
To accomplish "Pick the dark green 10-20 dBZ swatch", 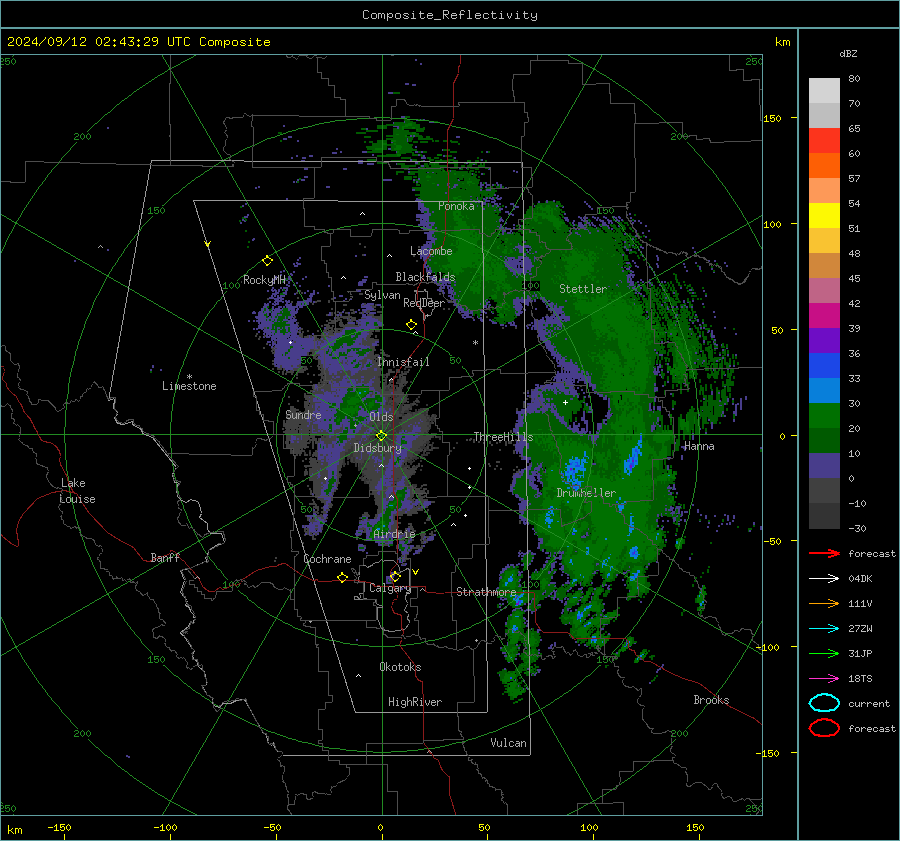I will [824, 440].
